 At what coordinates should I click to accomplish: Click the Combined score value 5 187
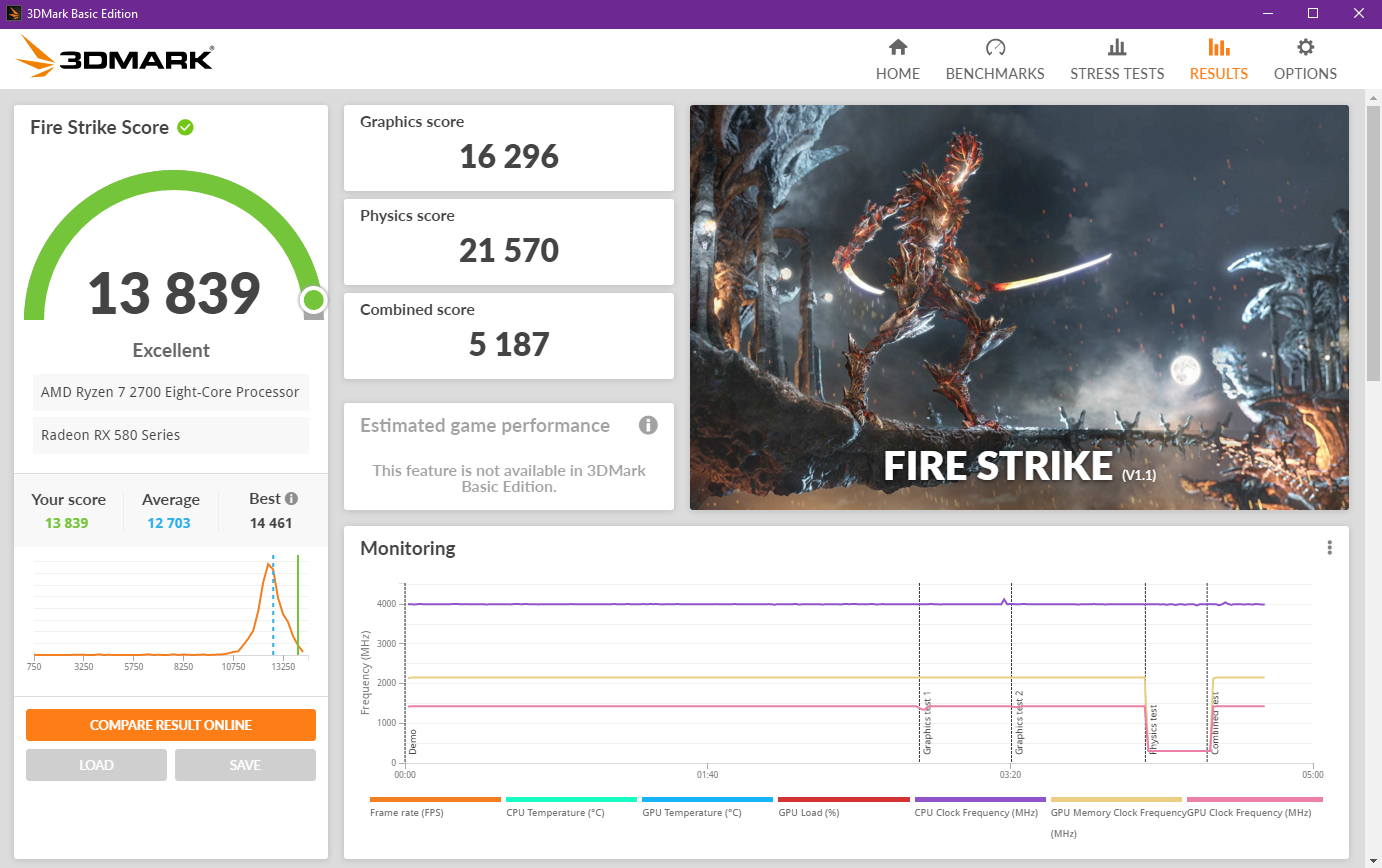click(x=509, y=345)
